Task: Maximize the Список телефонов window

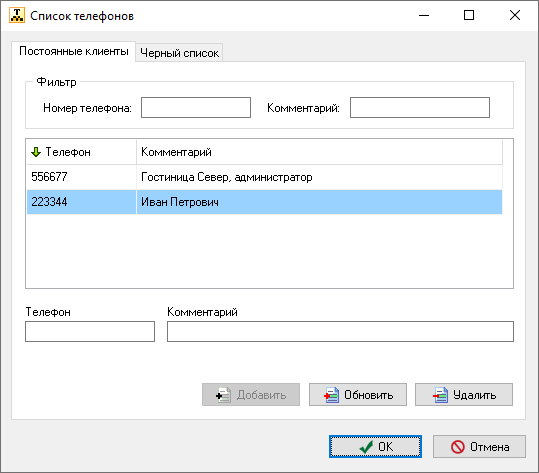Action: pos(469,15)
